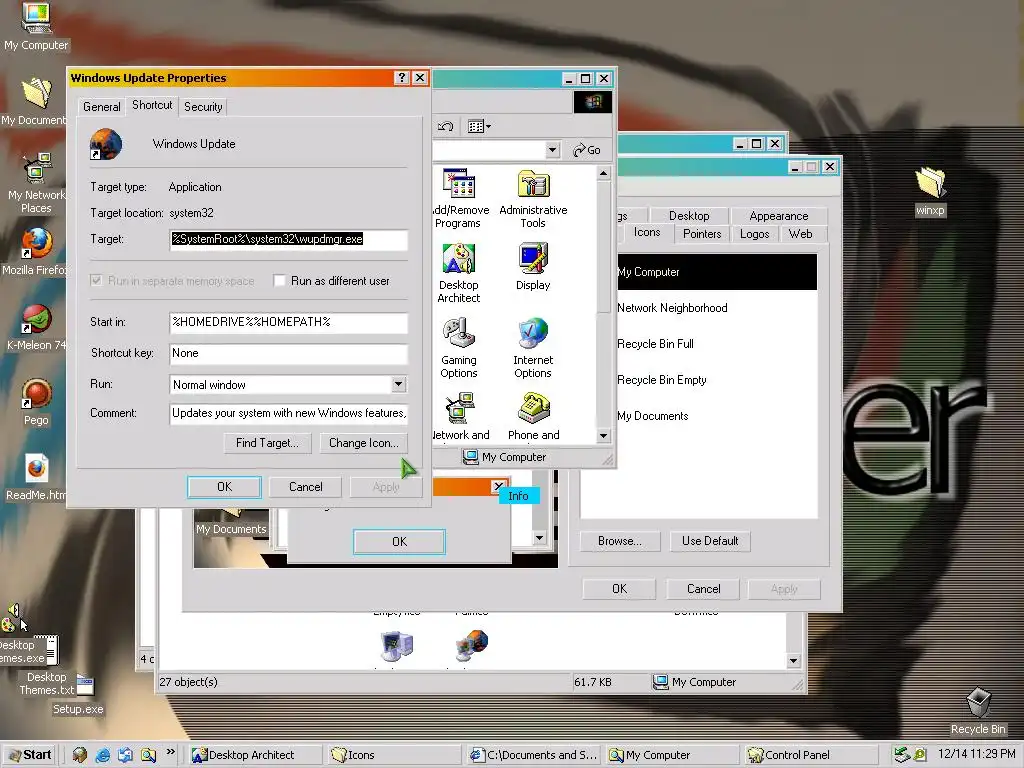Click OK in Windows Update Properties
1024x768 pixels.
224,487
